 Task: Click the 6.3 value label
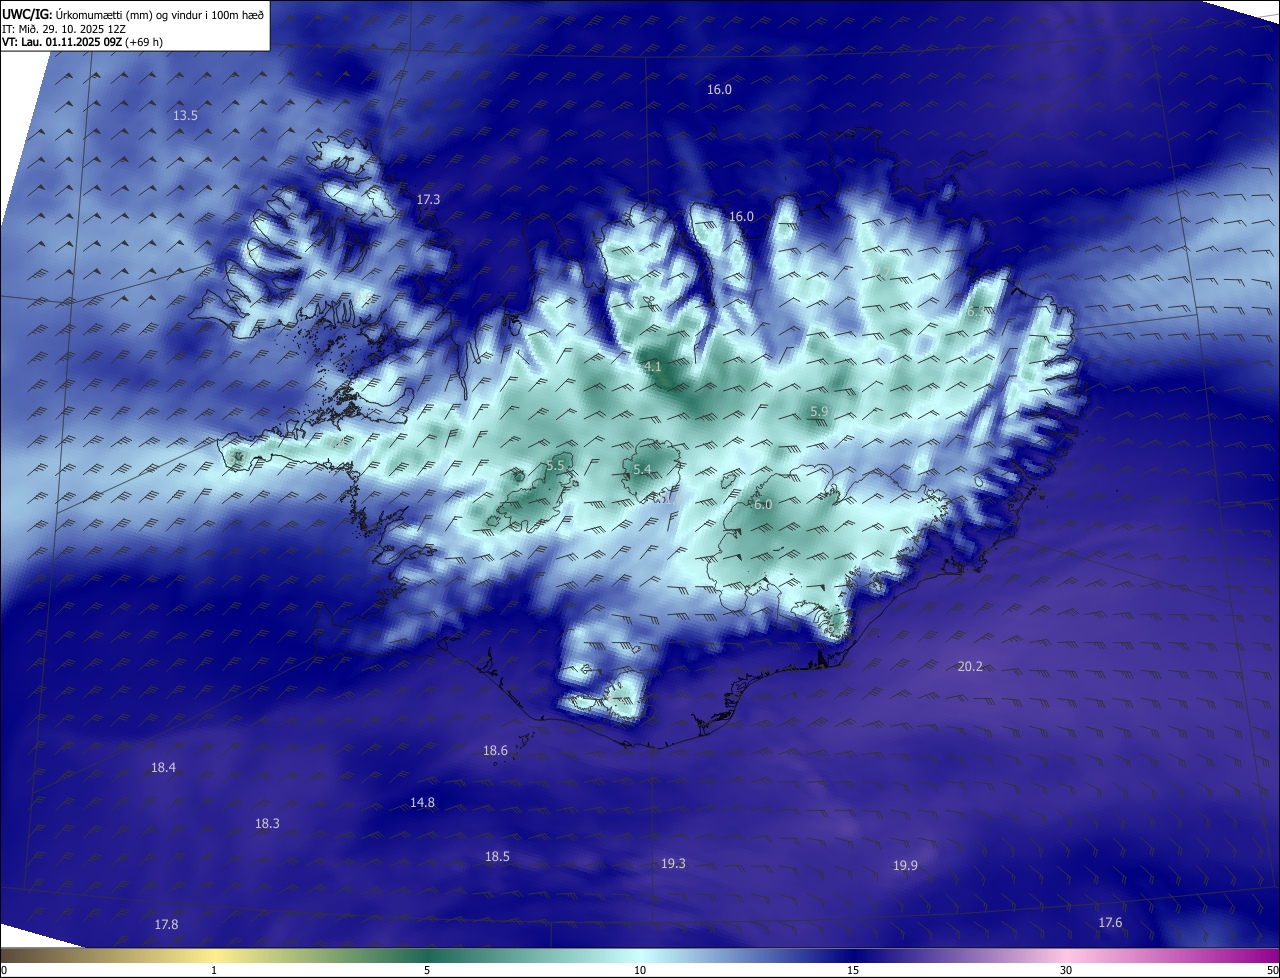pos(976,312)
